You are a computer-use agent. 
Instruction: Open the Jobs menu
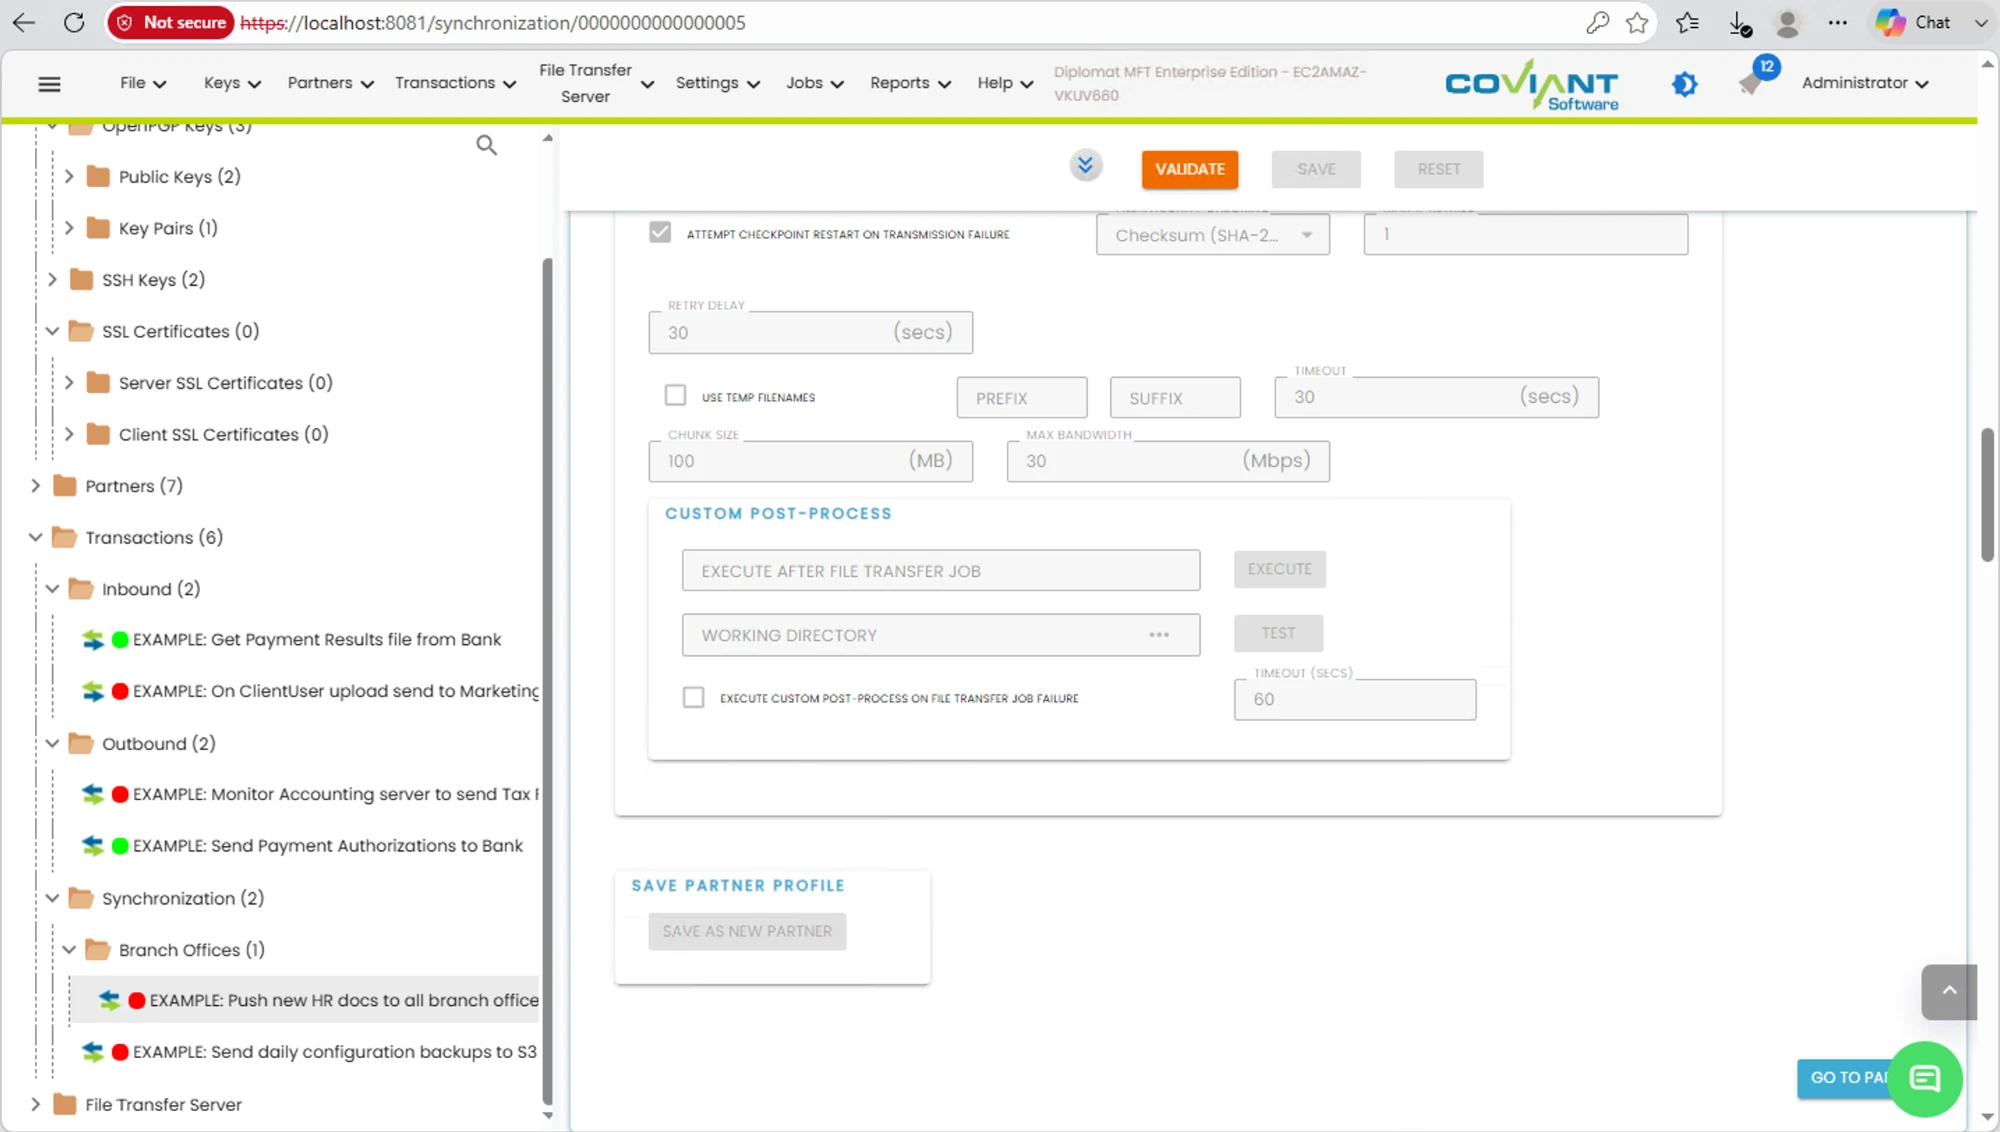pyautogui.click(x=814, y=83)
